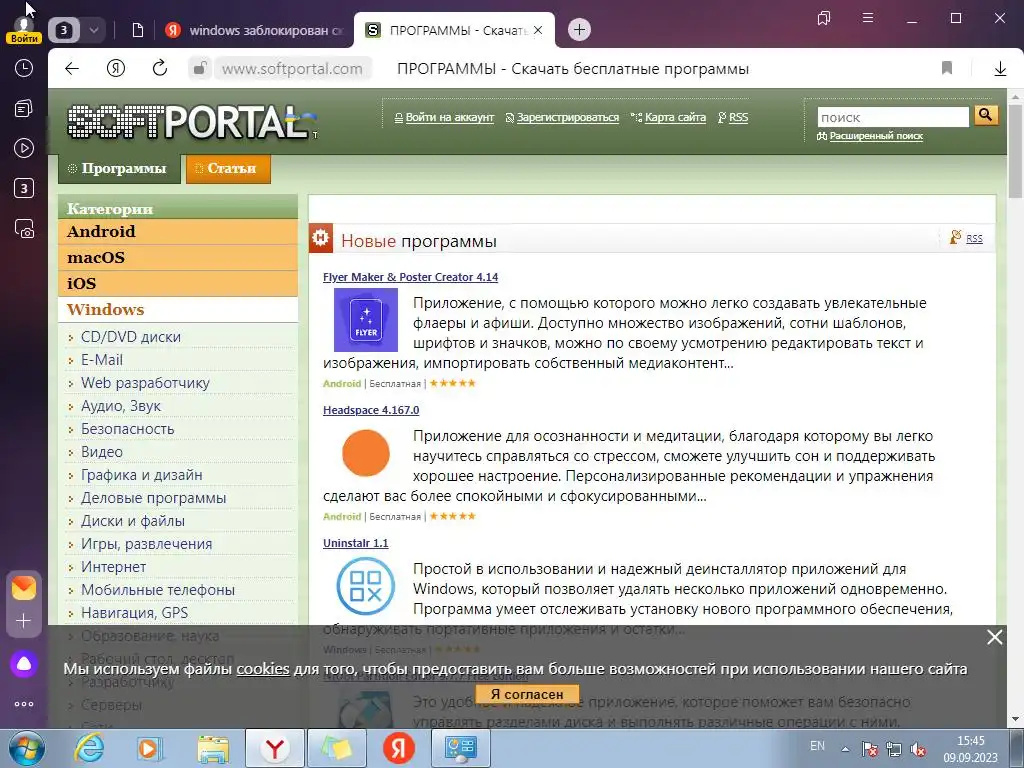Open Карта сайта link
The image size is (1024, 768).
(675, 118)
